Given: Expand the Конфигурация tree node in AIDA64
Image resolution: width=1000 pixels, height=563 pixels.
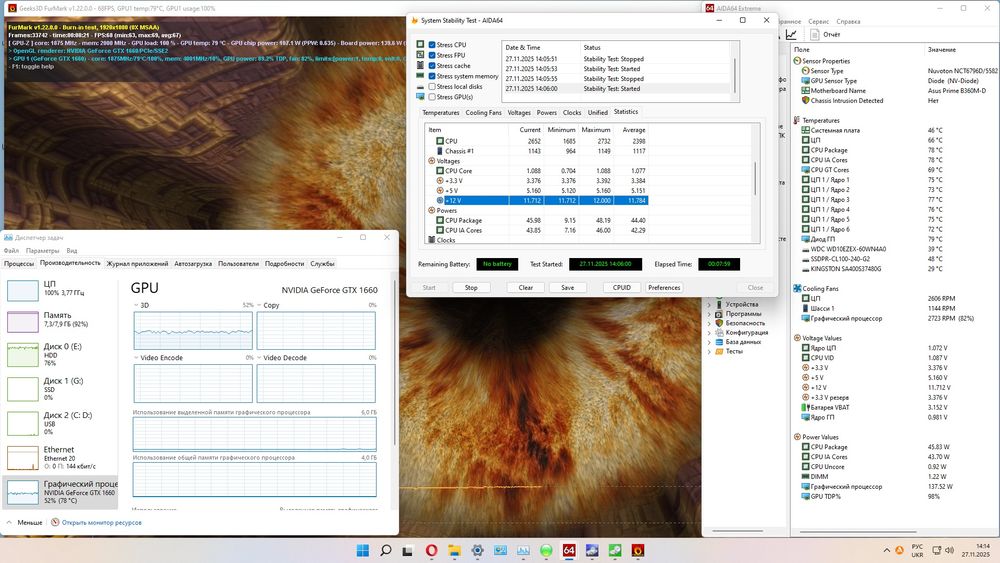Looking at the screenshot, I should pyautogui.click(x=709, y=333).
